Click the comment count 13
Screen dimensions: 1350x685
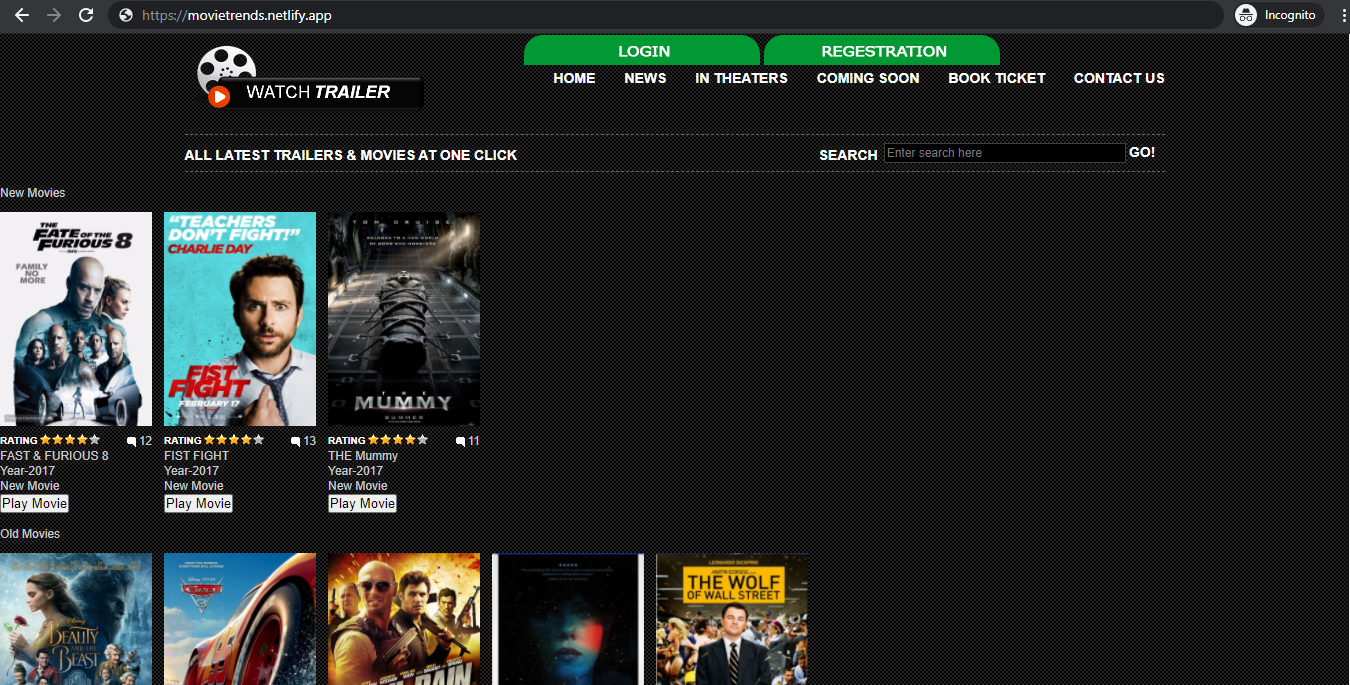coord(310,441)
